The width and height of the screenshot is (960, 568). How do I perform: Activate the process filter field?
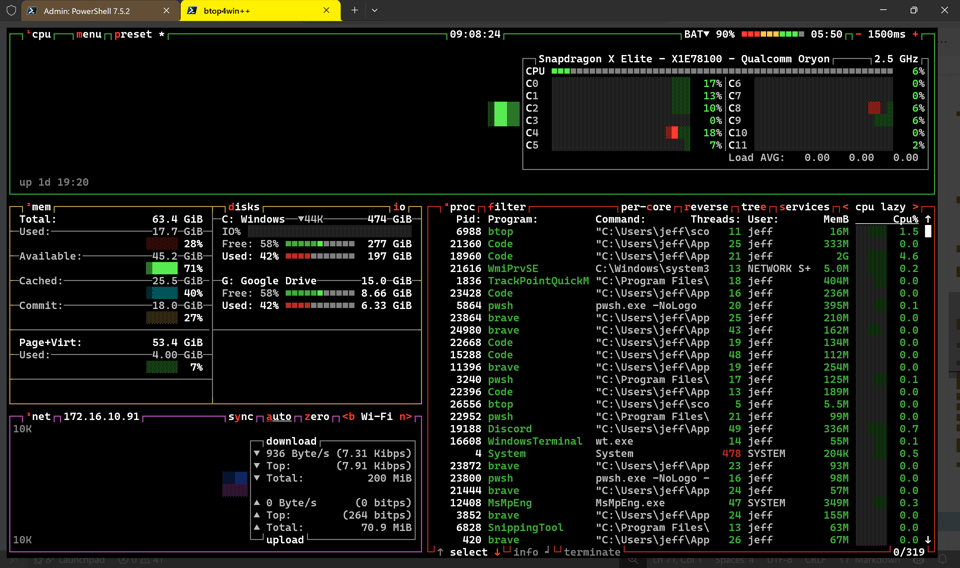507,207
